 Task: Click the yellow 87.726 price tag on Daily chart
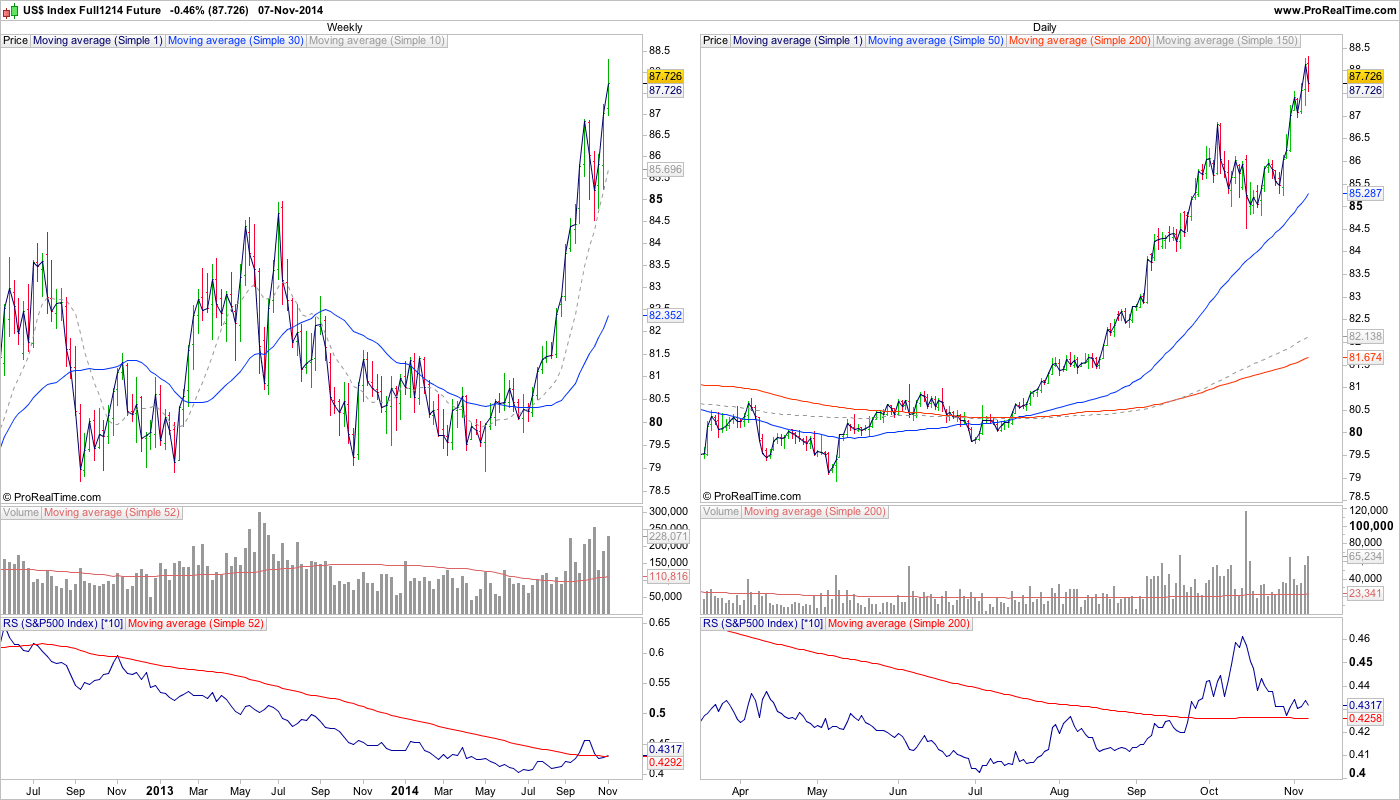(x=1365, y=76)
